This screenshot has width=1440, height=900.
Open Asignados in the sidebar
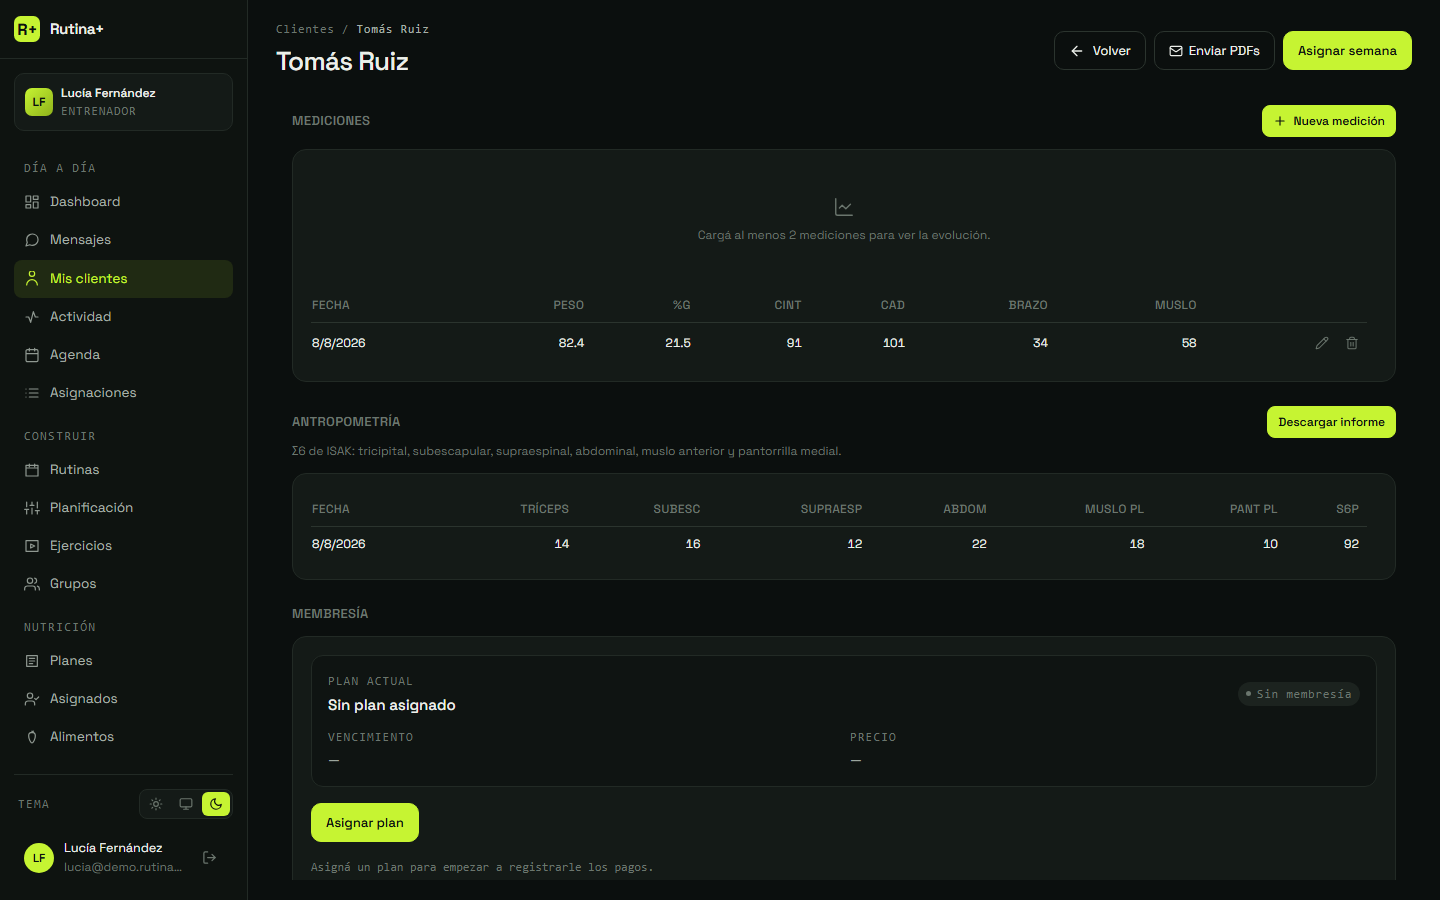[x=123, y=699]
